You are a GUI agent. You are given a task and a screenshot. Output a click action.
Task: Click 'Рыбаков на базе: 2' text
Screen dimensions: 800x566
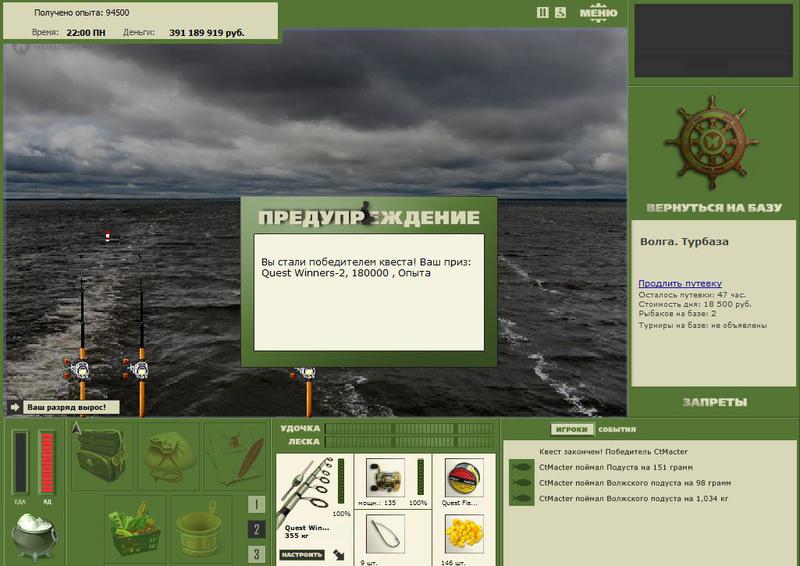point(677,314)
